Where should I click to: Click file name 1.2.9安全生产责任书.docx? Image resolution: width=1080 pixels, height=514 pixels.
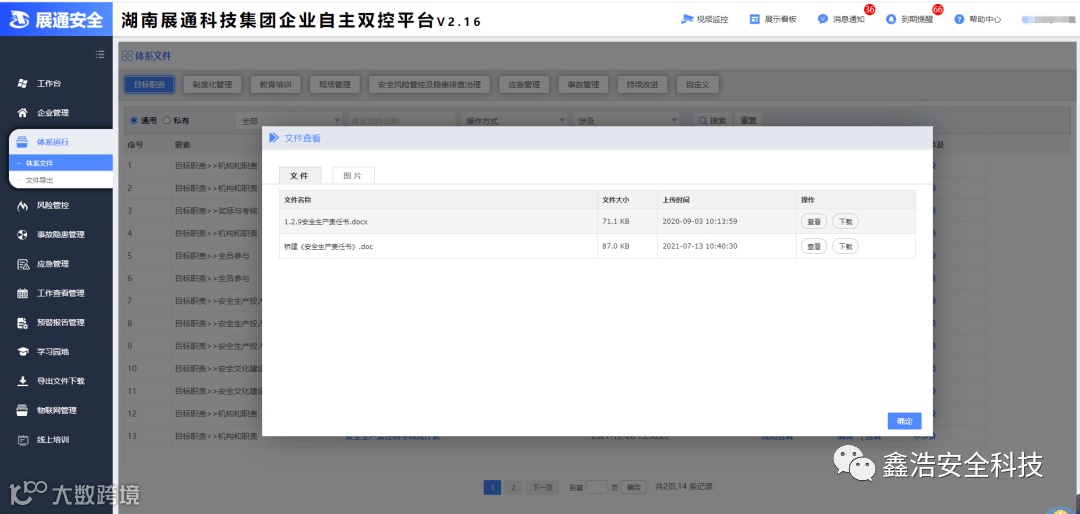click(x=326, y=222)
